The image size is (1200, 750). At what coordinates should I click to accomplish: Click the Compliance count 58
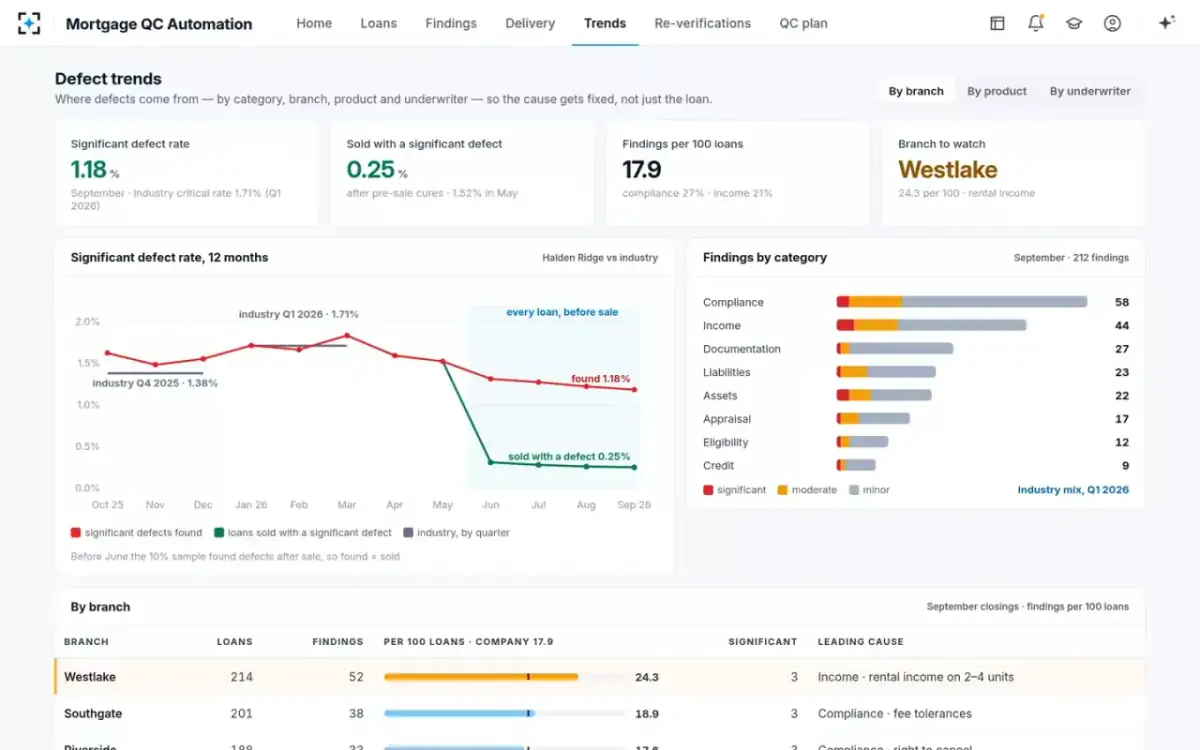(x=1122, y=302)
